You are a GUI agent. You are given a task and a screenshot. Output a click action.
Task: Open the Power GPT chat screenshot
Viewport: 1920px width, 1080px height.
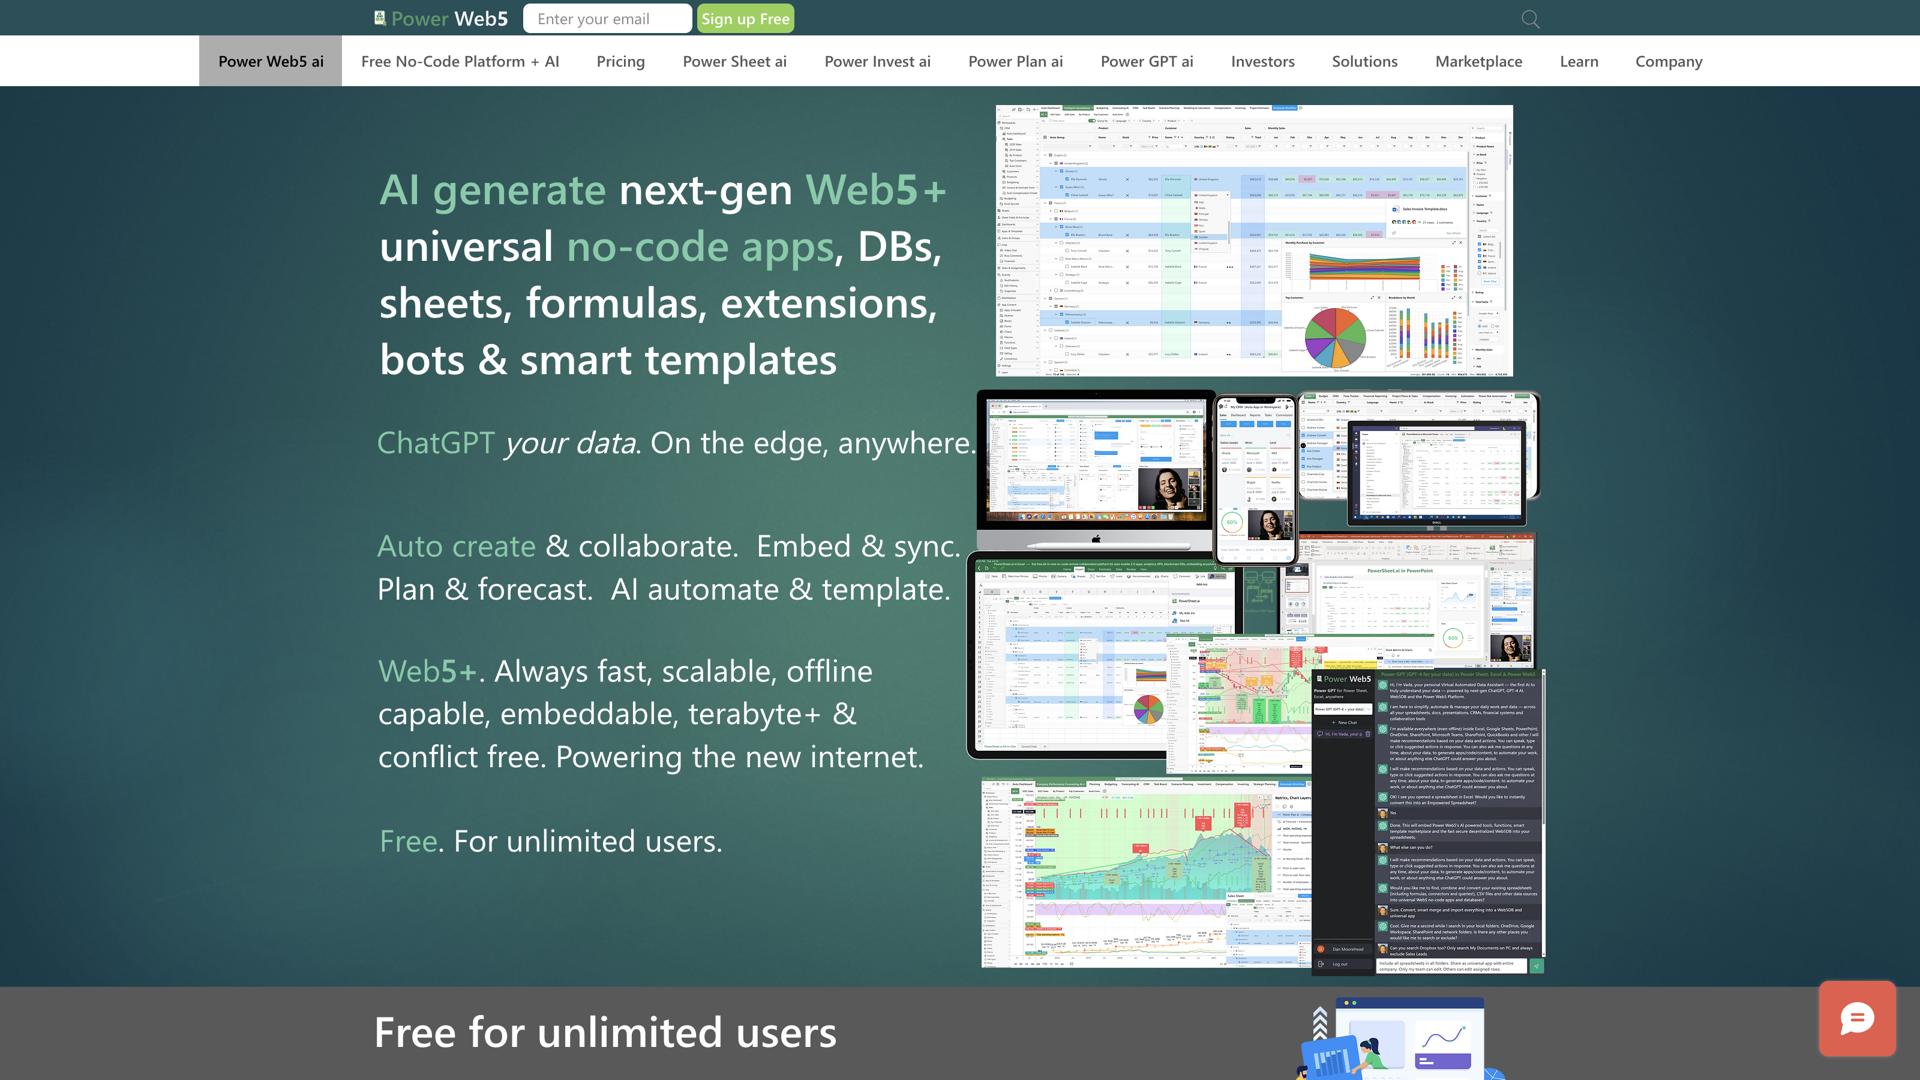[1428, 820]
